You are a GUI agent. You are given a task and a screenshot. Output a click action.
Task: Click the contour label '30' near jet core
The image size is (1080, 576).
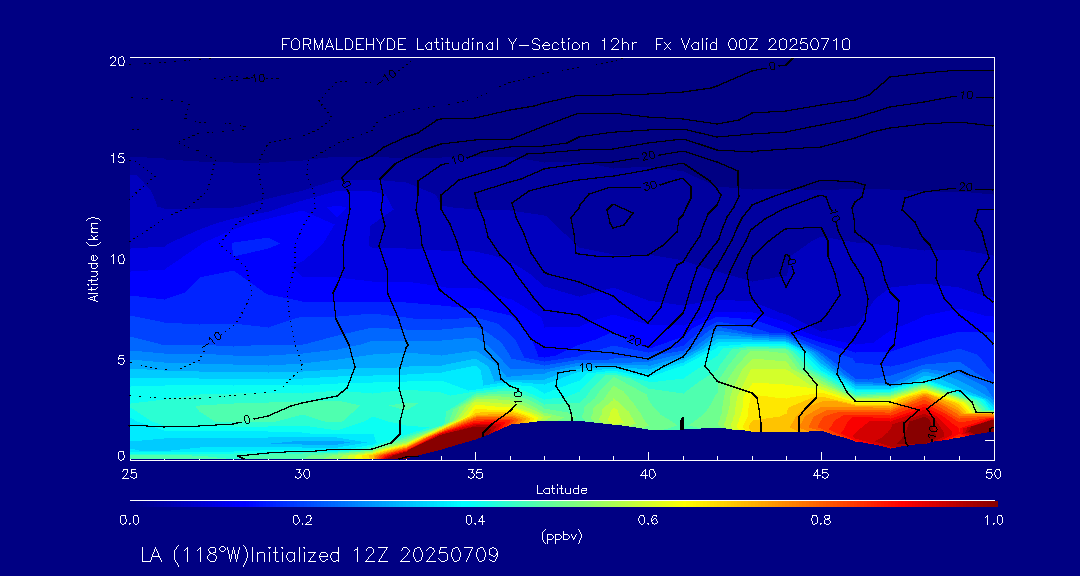coord(649,185)
